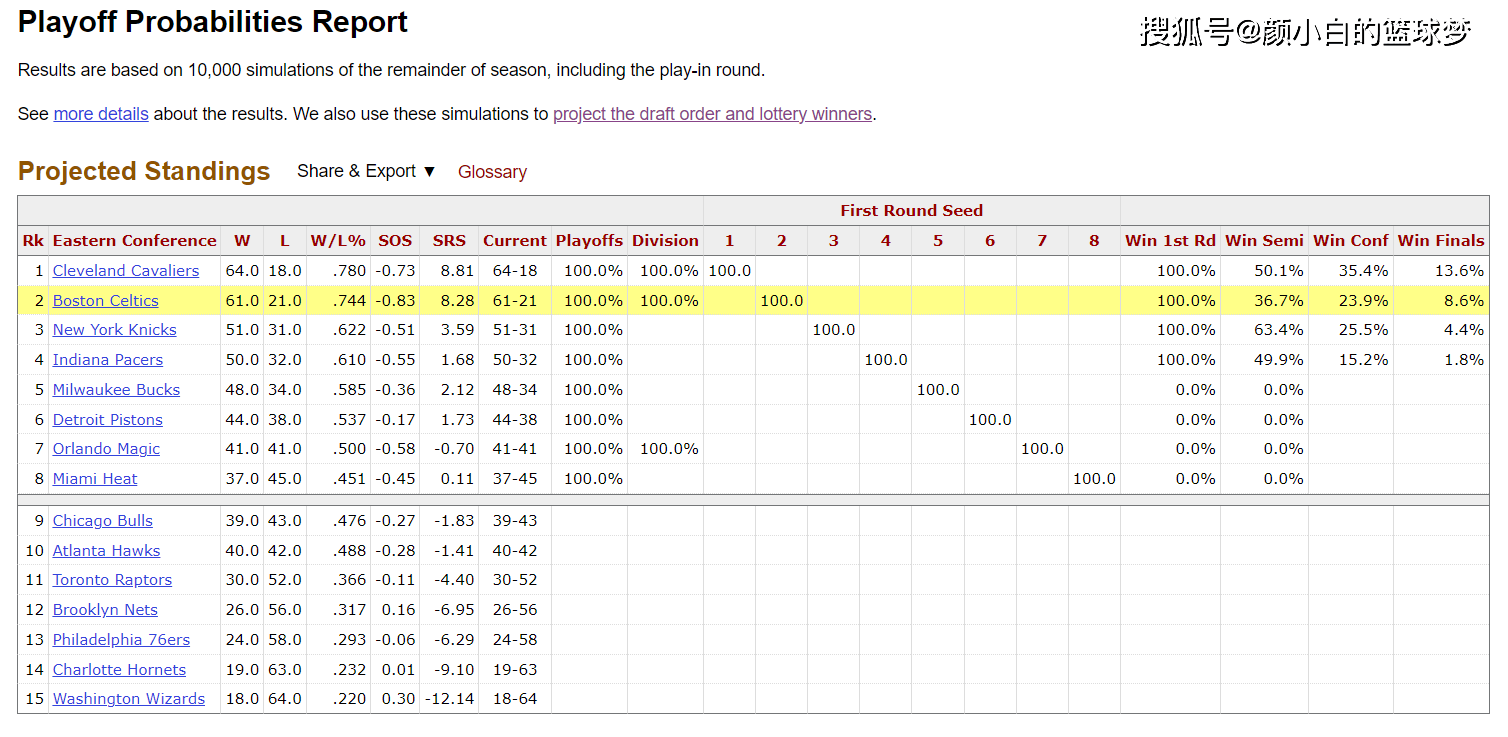Open the Boston Celtics team link
The width and height of the screenshot is (1508, 737).
point(106,300)
